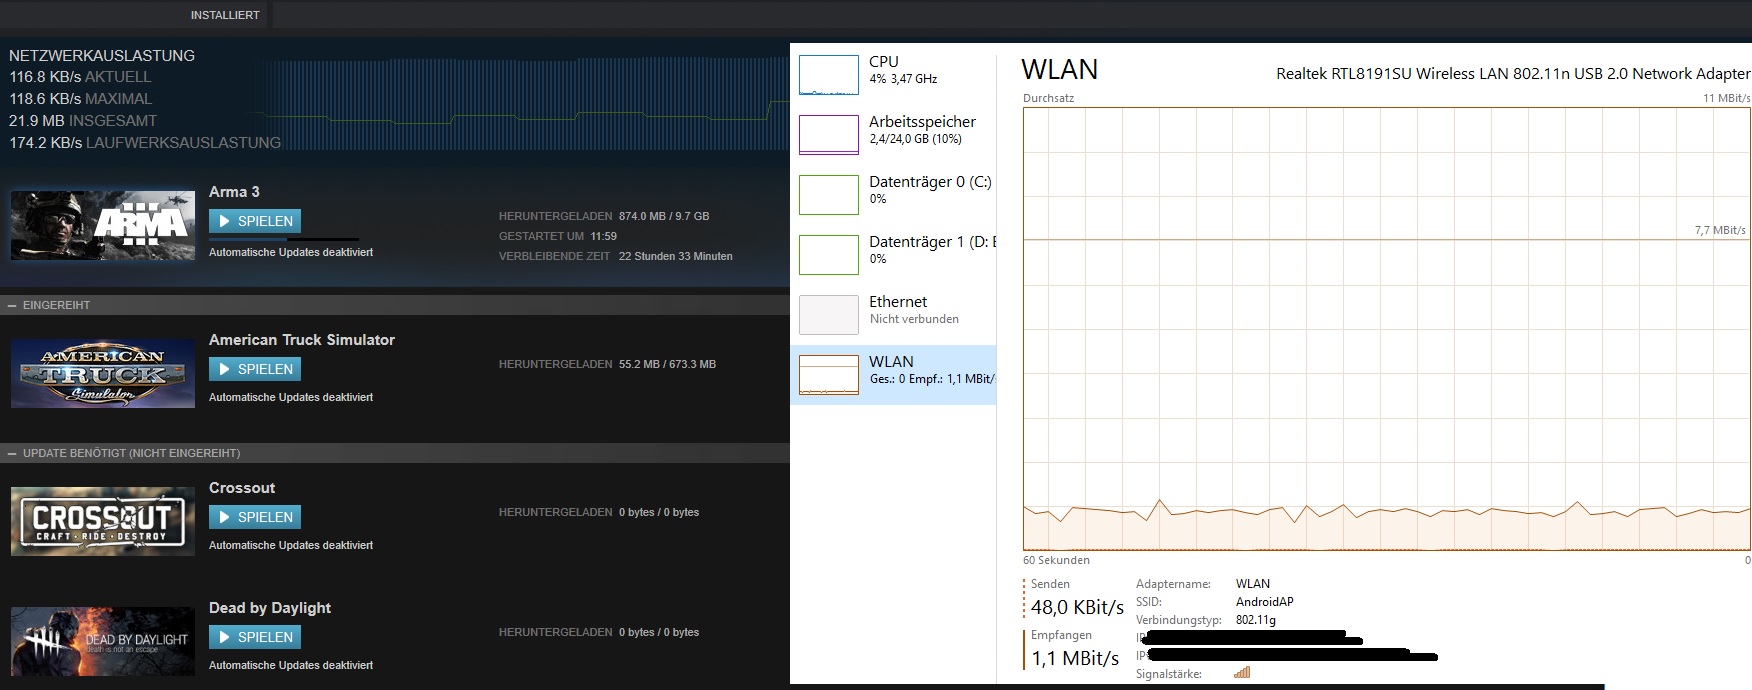The width and height of the screenshot is (1752, 690).
Task: Open American Truck Simulator thumbnail
Action: tap(103, 373)
